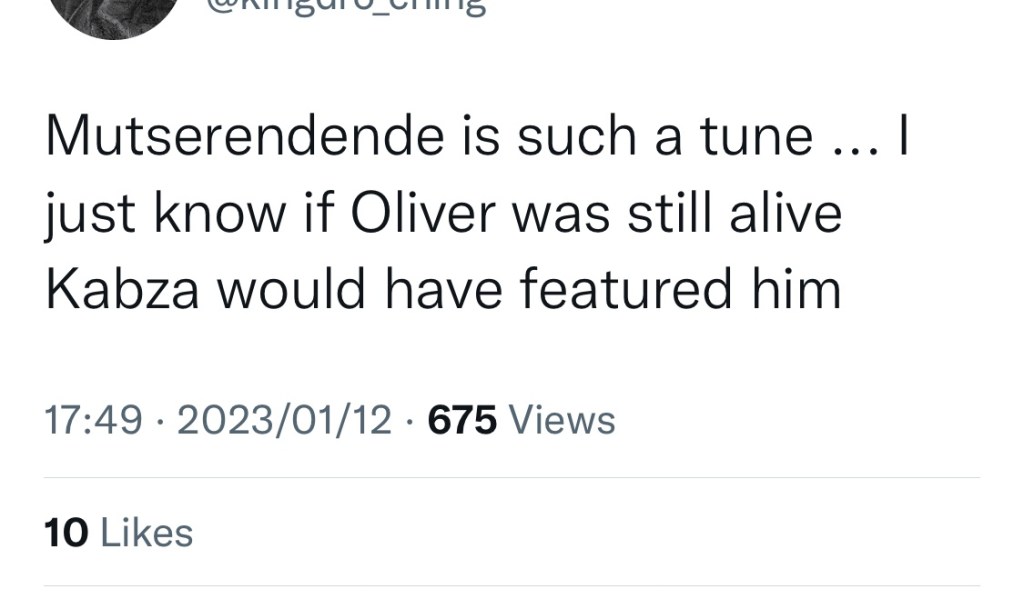Click the bold 10 likes count
The width and height of the screenshot is (1024, 599).
[66, 533]
